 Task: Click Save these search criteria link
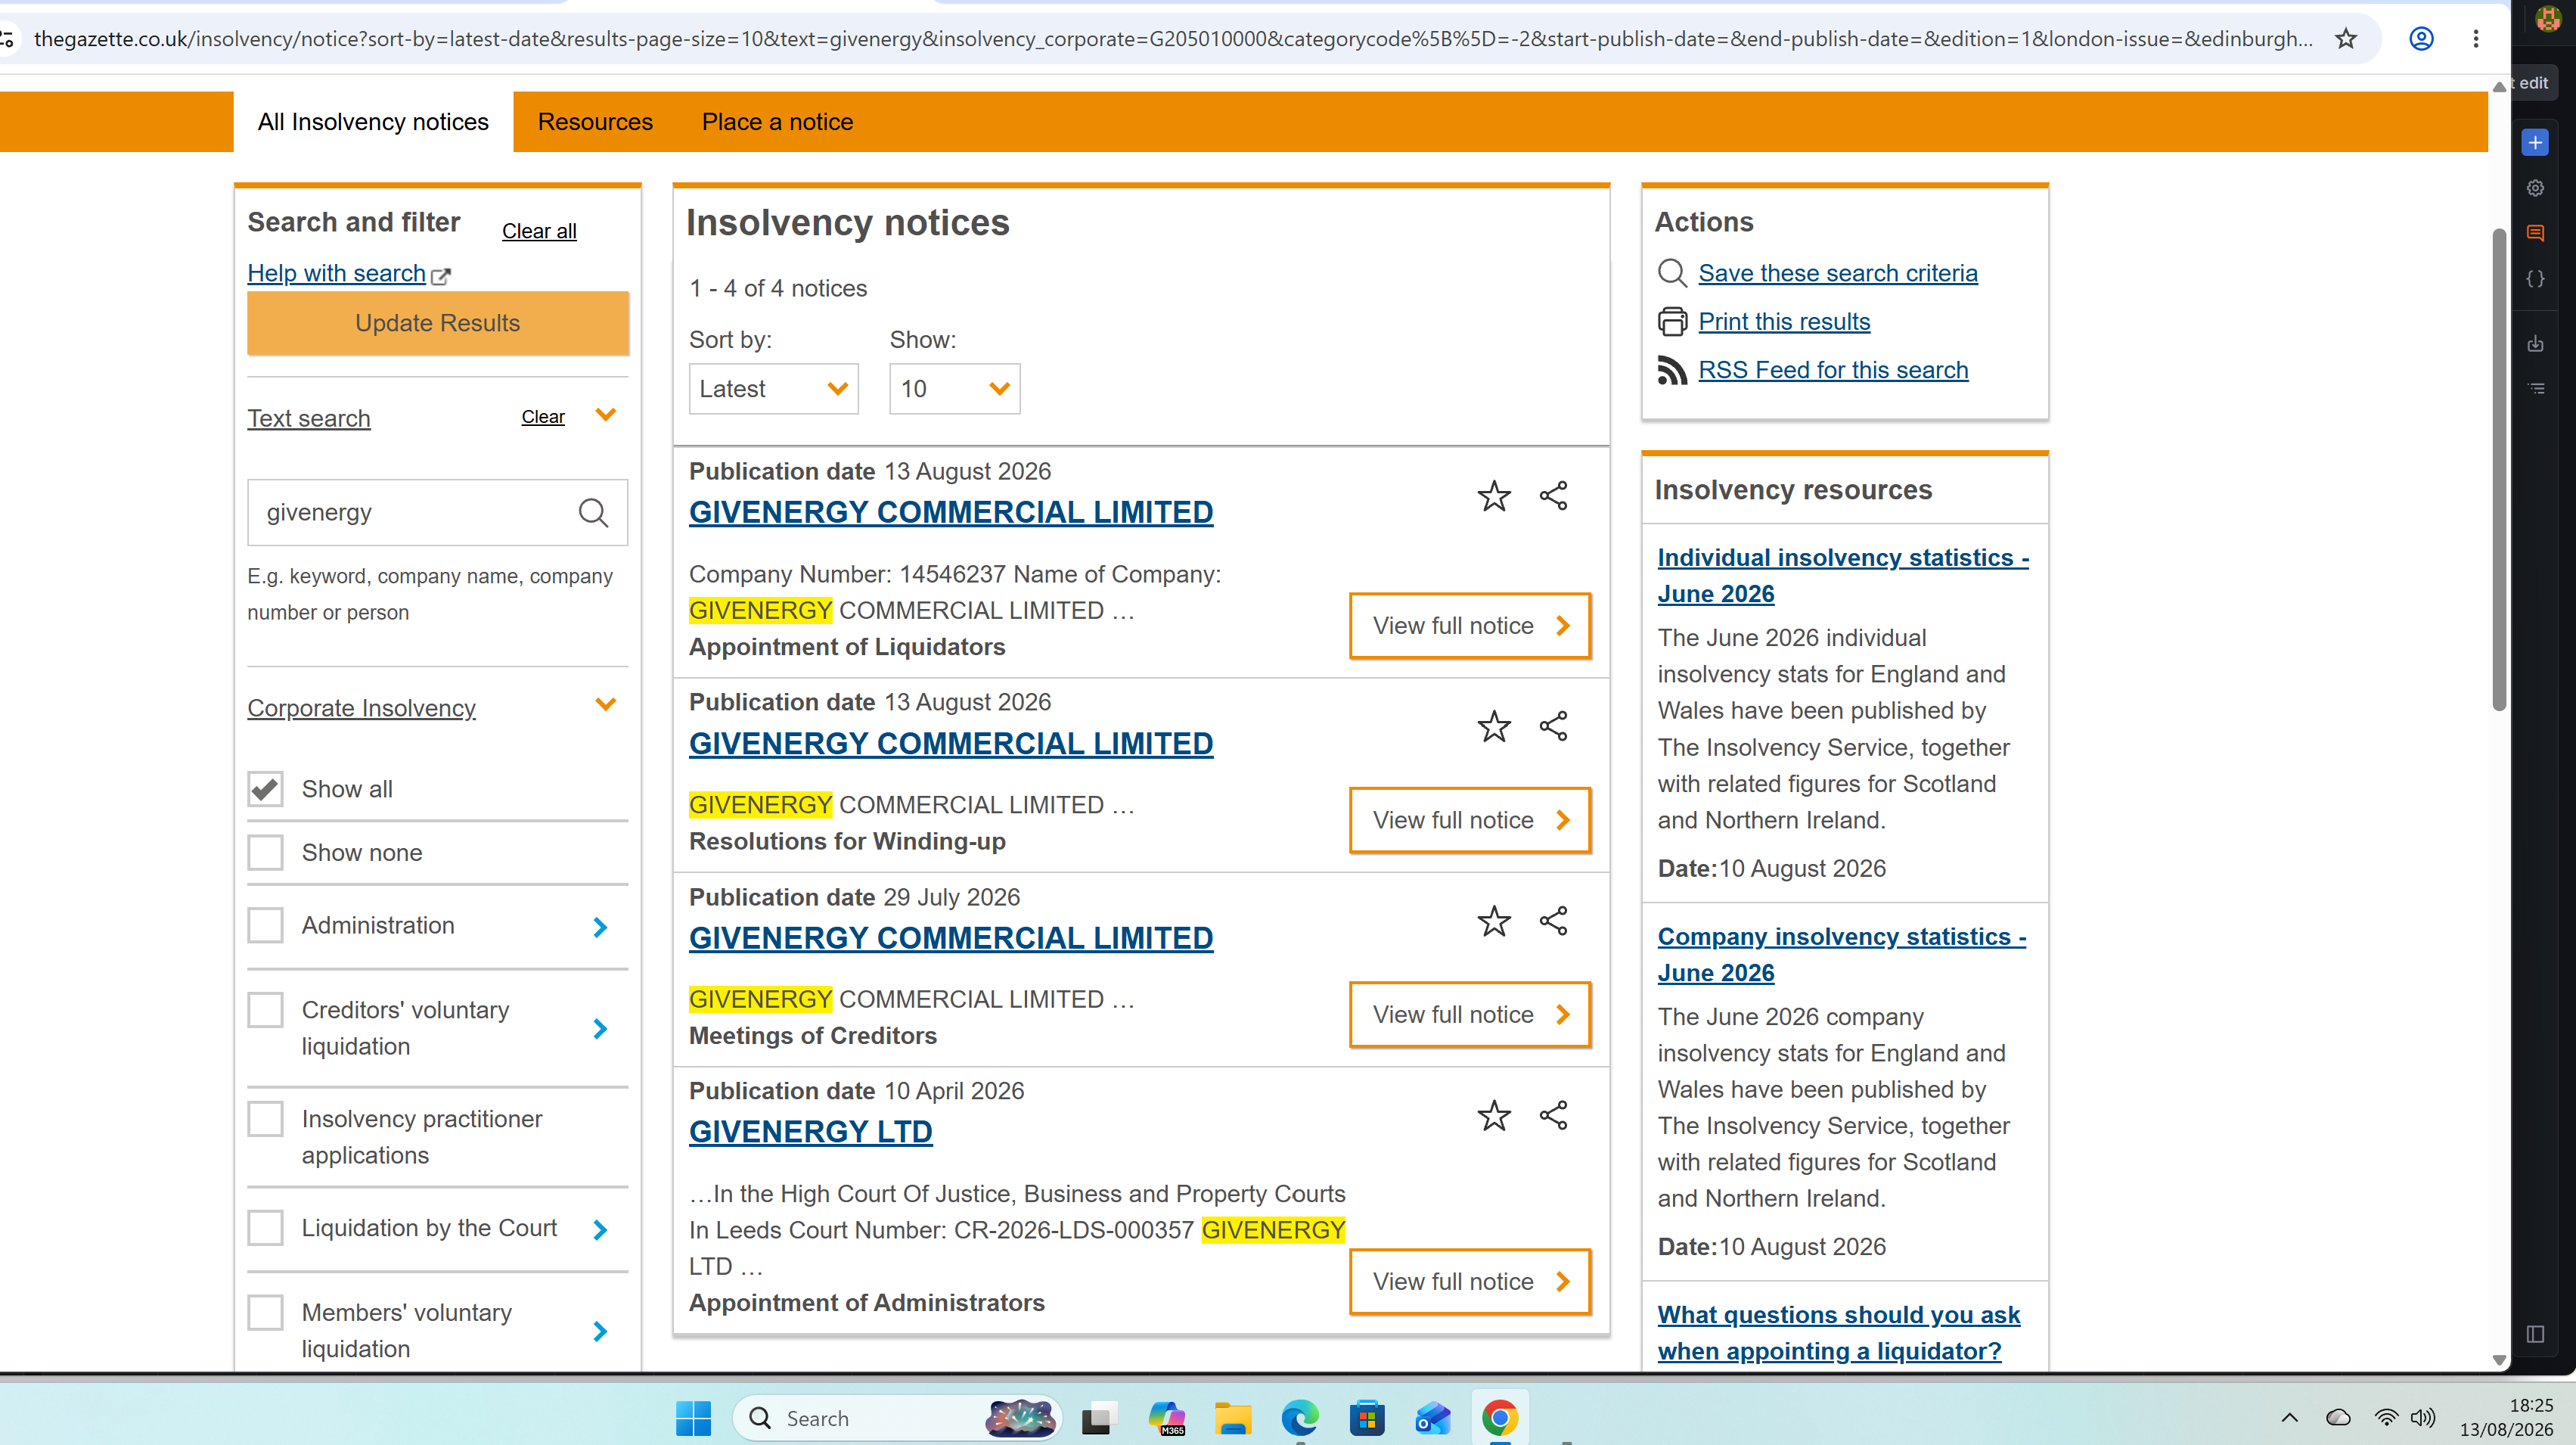coord(1838,273)
